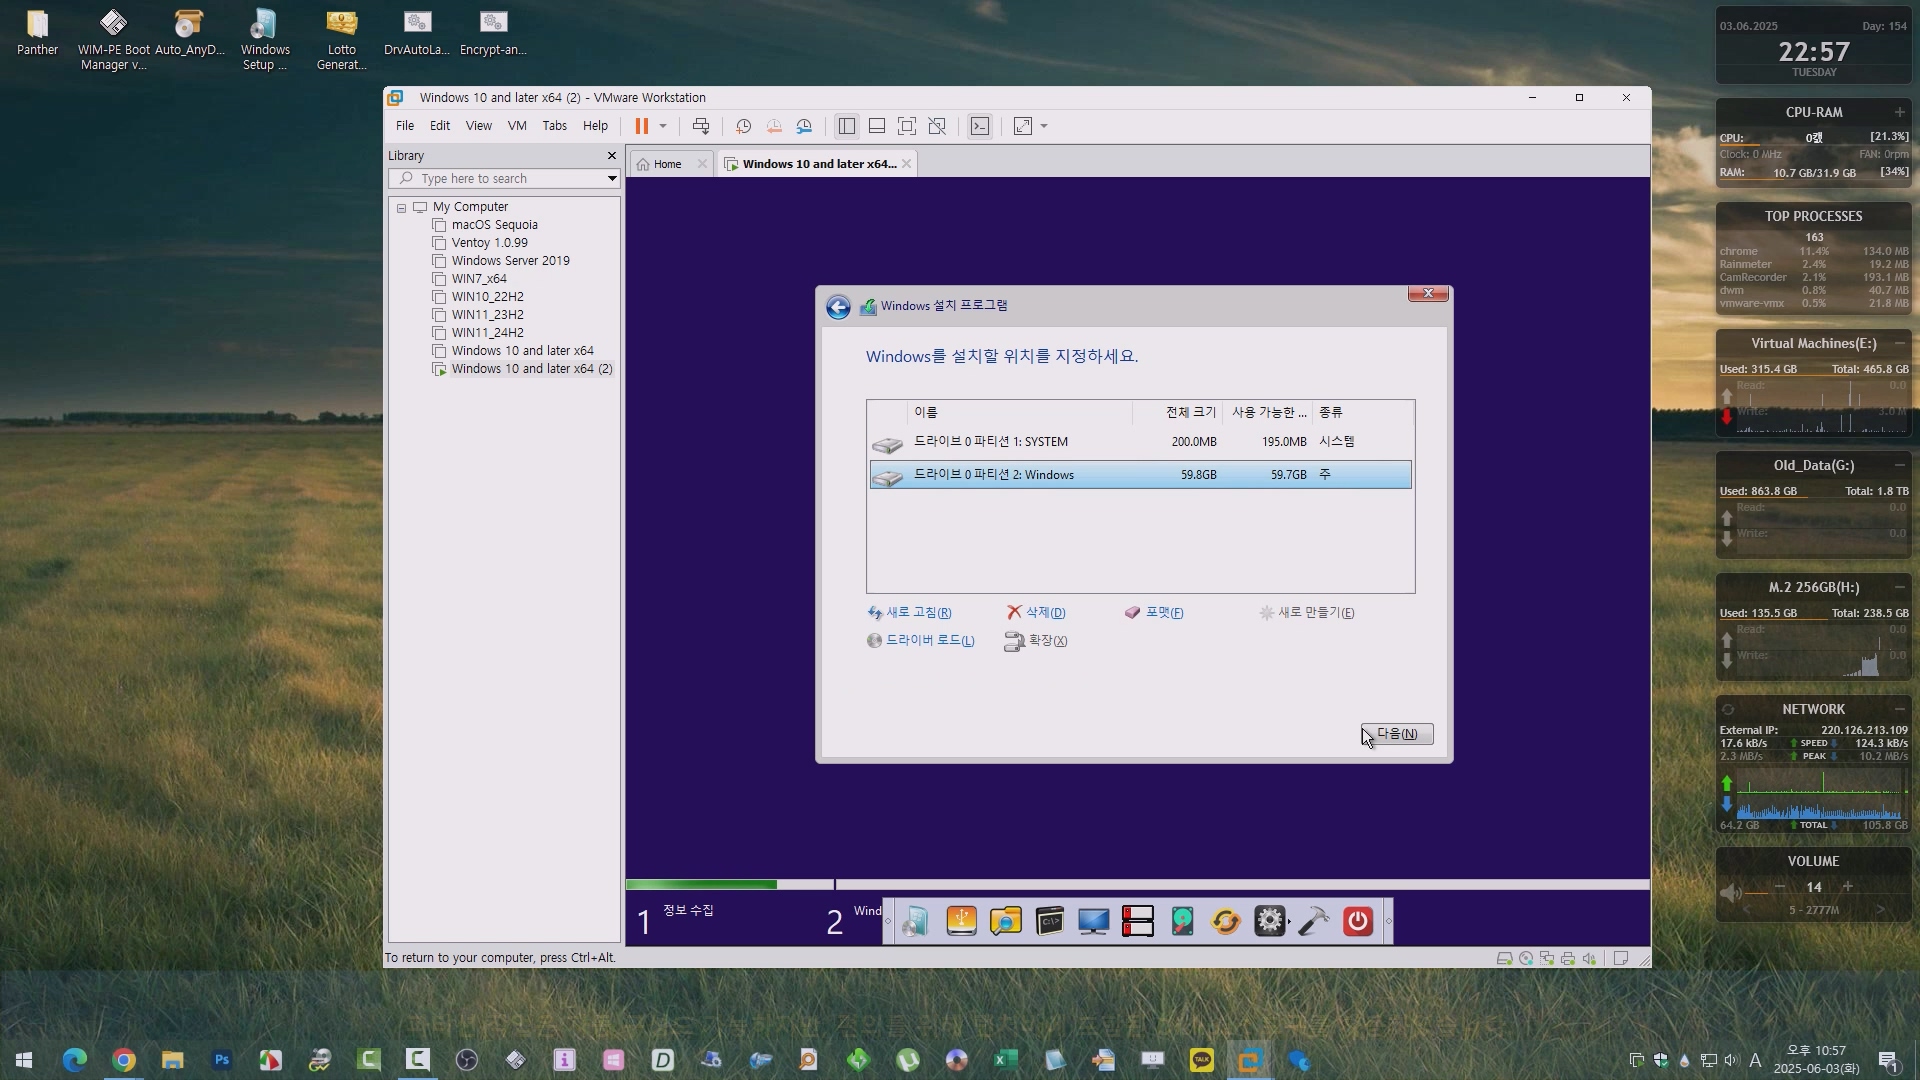Increase volume with plus in VOLUME widget
The height and width of the screenshot is (1080, 1920).
[1848, 887]
